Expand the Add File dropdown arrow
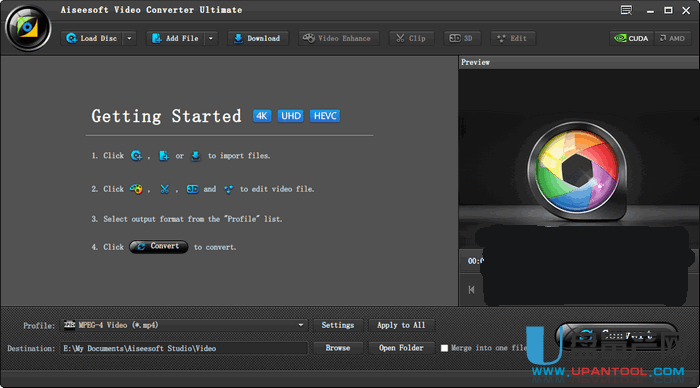700x388 pixels. pyautogui.click(x=211, y=38)
